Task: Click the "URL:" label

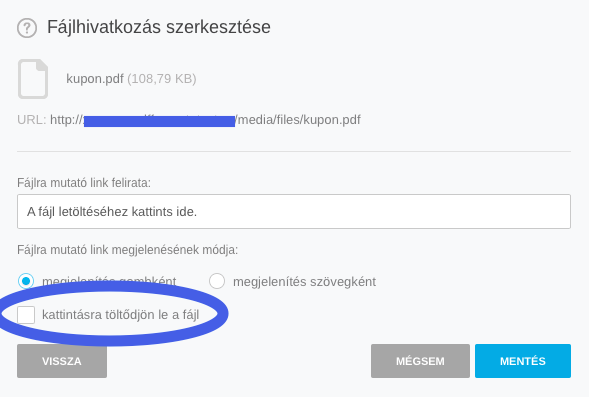Action: click(x=32, y=120)
